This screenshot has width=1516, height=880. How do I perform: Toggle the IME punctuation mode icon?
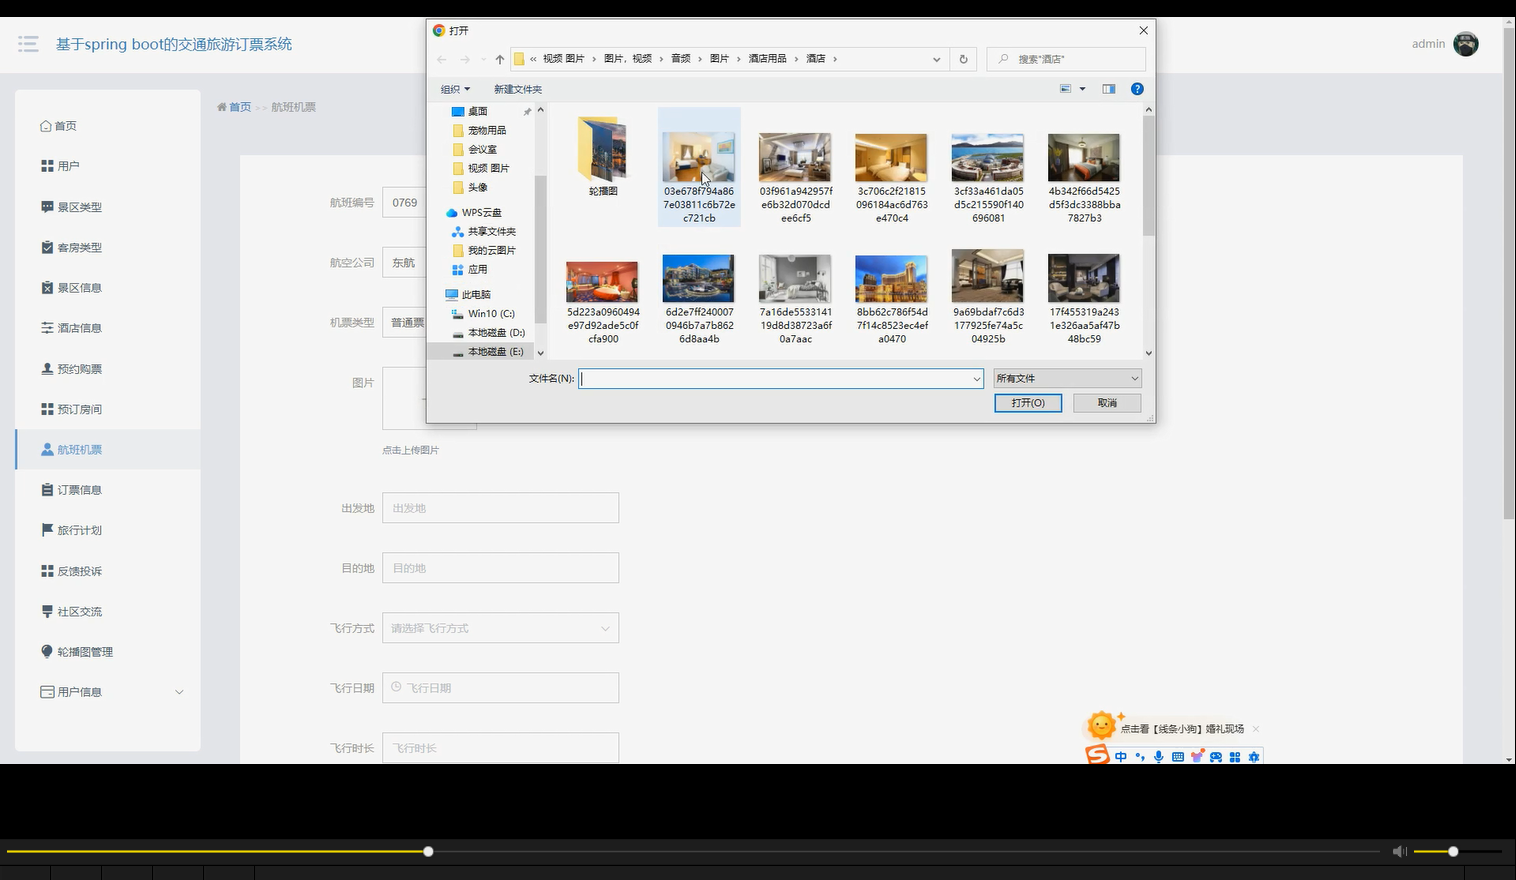coord(1140,757)
